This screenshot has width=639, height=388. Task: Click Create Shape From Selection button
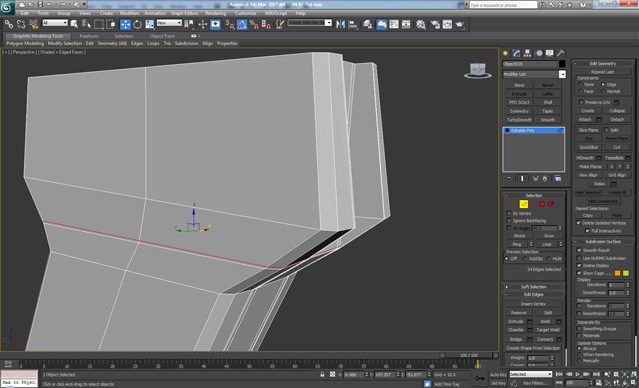[533, 348]
